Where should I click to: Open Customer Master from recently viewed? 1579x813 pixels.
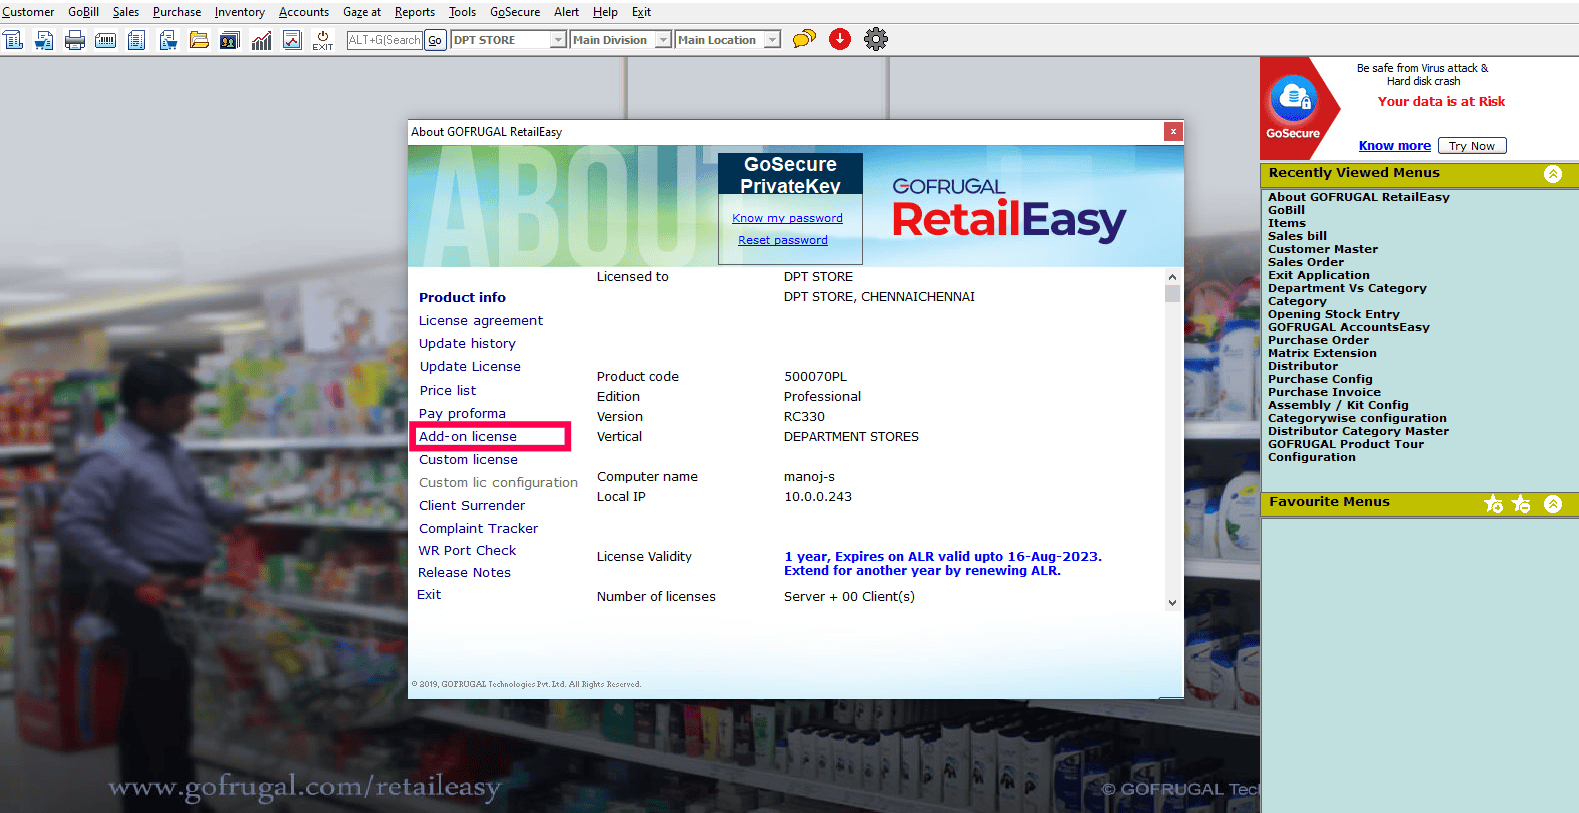tap(1323, 249)
